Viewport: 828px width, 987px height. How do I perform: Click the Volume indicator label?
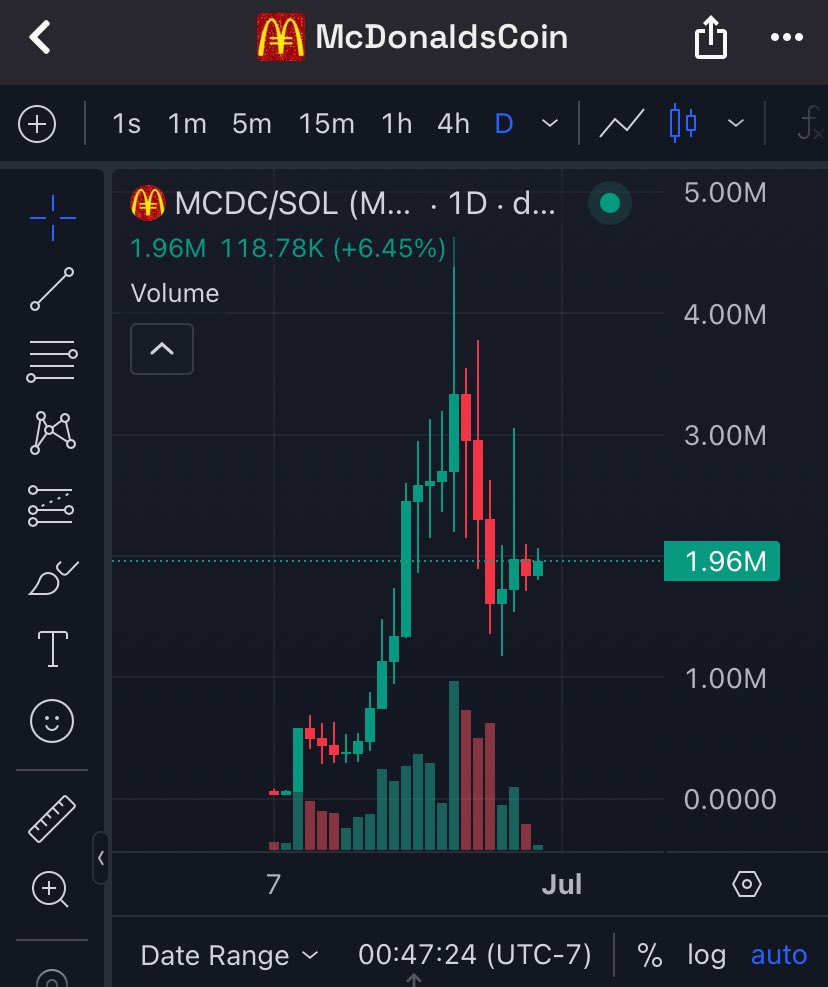click(175, 293)
